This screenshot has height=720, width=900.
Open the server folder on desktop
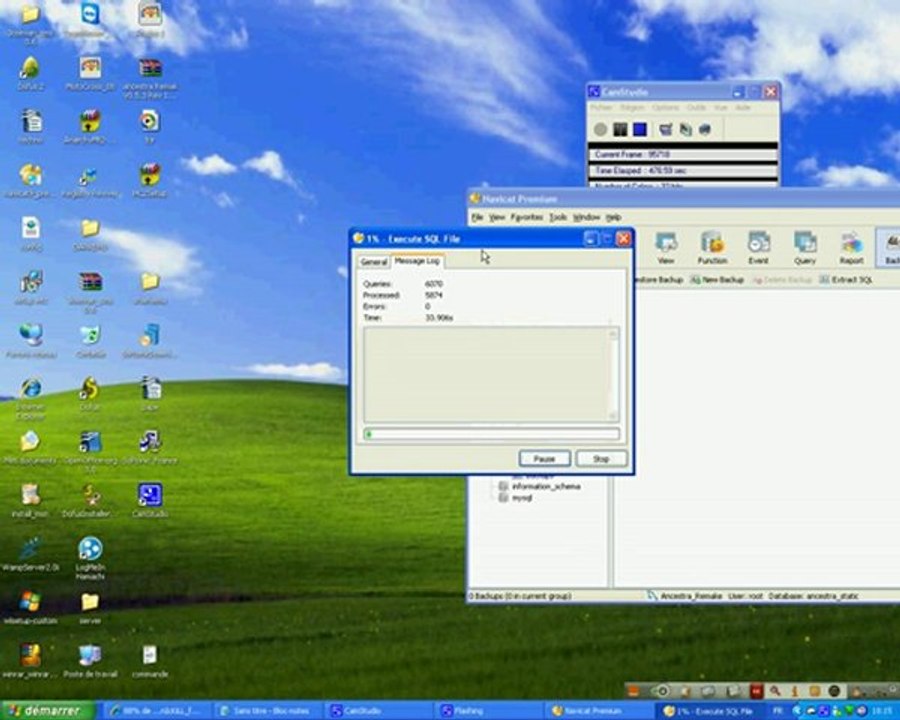(90, 608)
